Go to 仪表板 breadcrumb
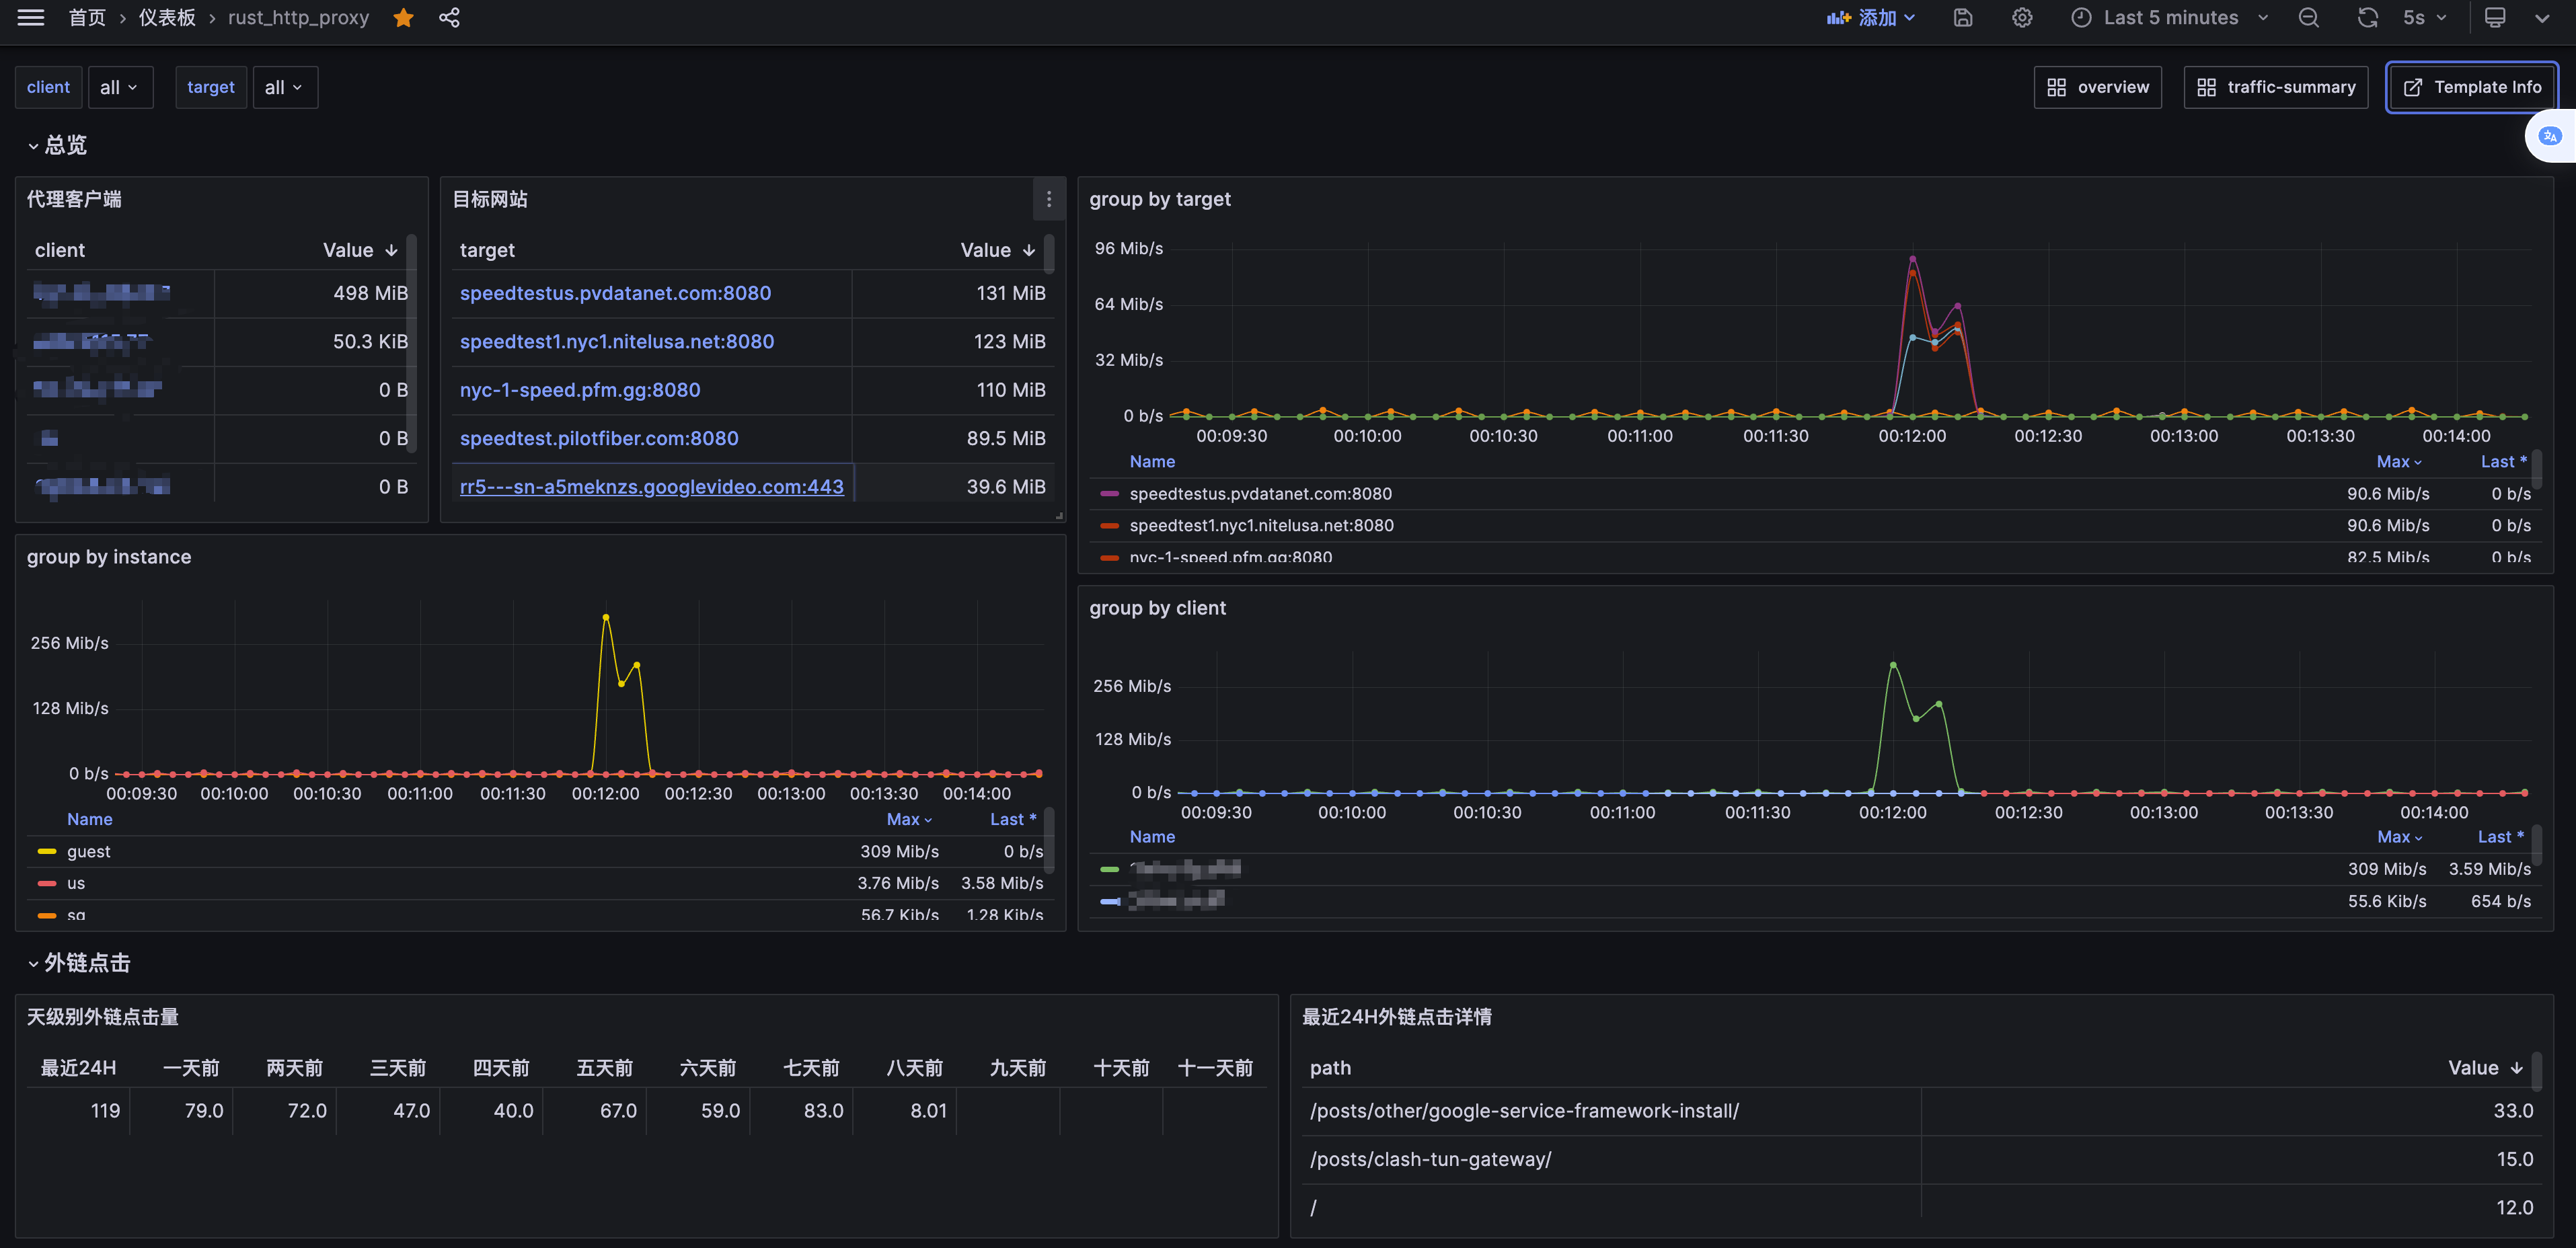This screenshot has height=1248, width=2576. [167, 18]
